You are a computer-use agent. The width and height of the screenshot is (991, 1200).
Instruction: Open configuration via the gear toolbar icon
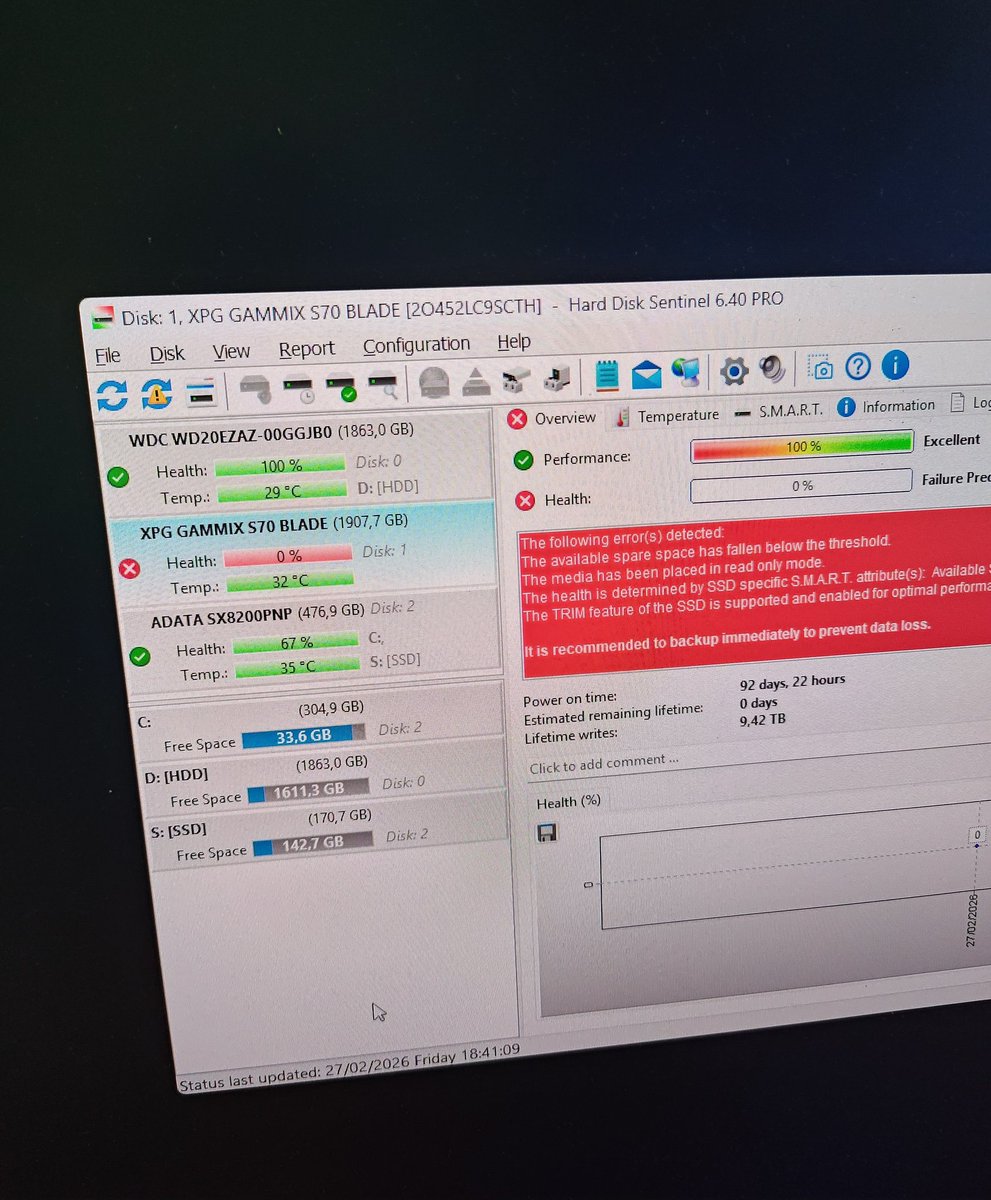click(734, 371)
